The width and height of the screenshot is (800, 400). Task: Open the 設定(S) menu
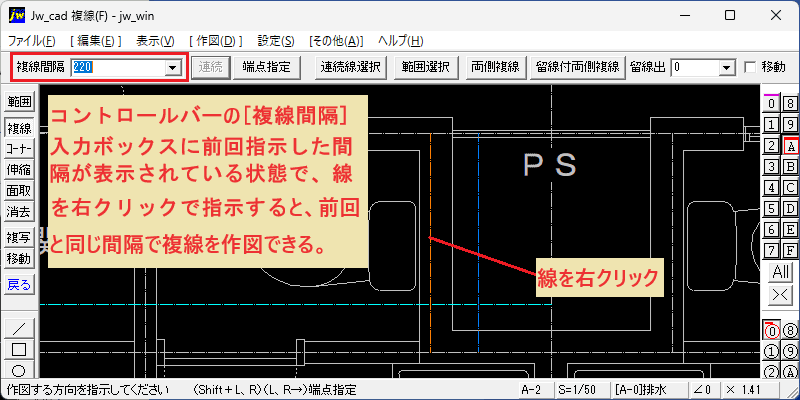coord(276,41)
